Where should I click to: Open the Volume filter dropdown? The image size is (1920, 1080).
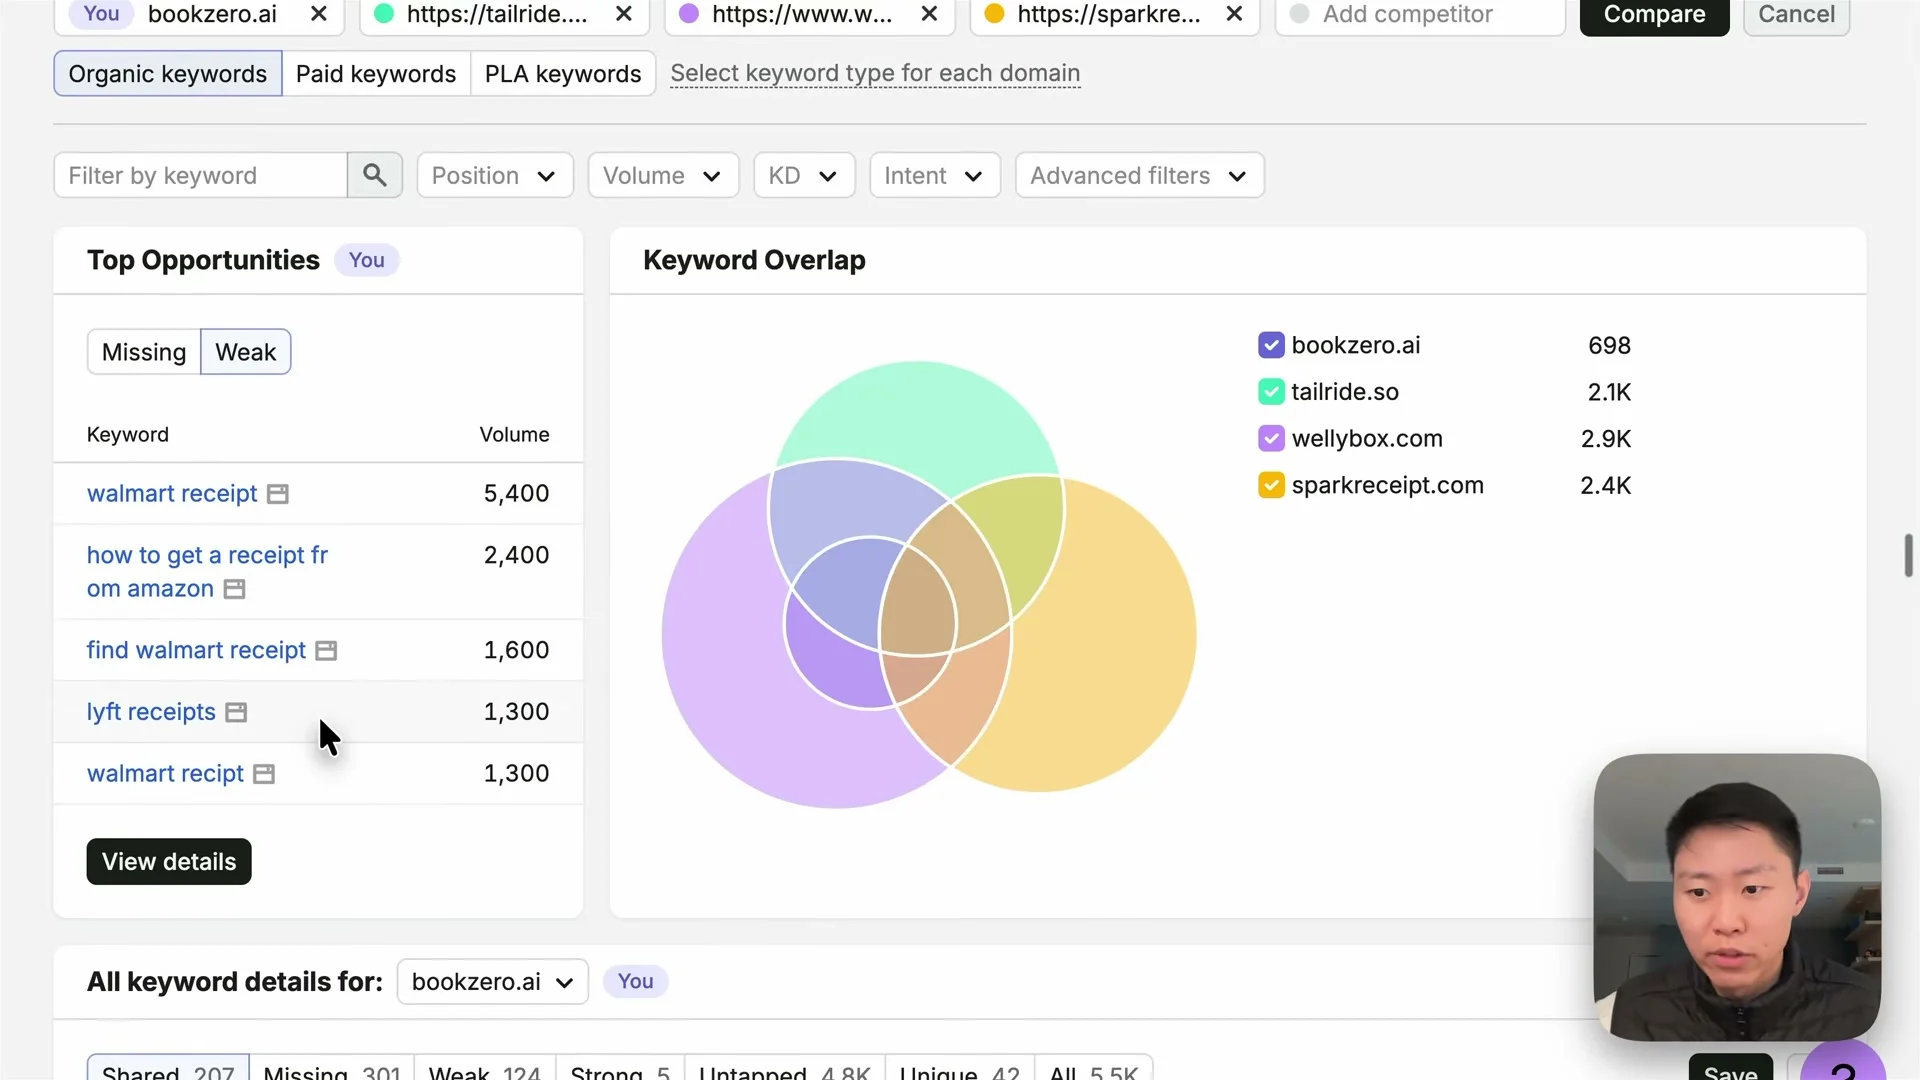[x=663, y=175]
